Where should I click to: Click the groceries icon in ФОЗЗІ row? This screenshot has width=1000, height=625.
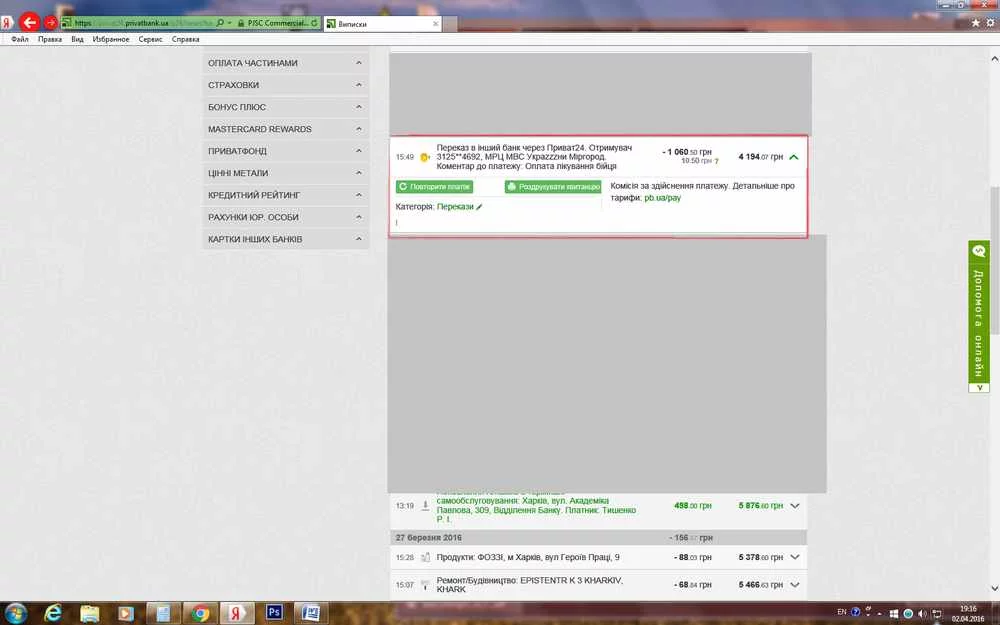tap(425, 557)
